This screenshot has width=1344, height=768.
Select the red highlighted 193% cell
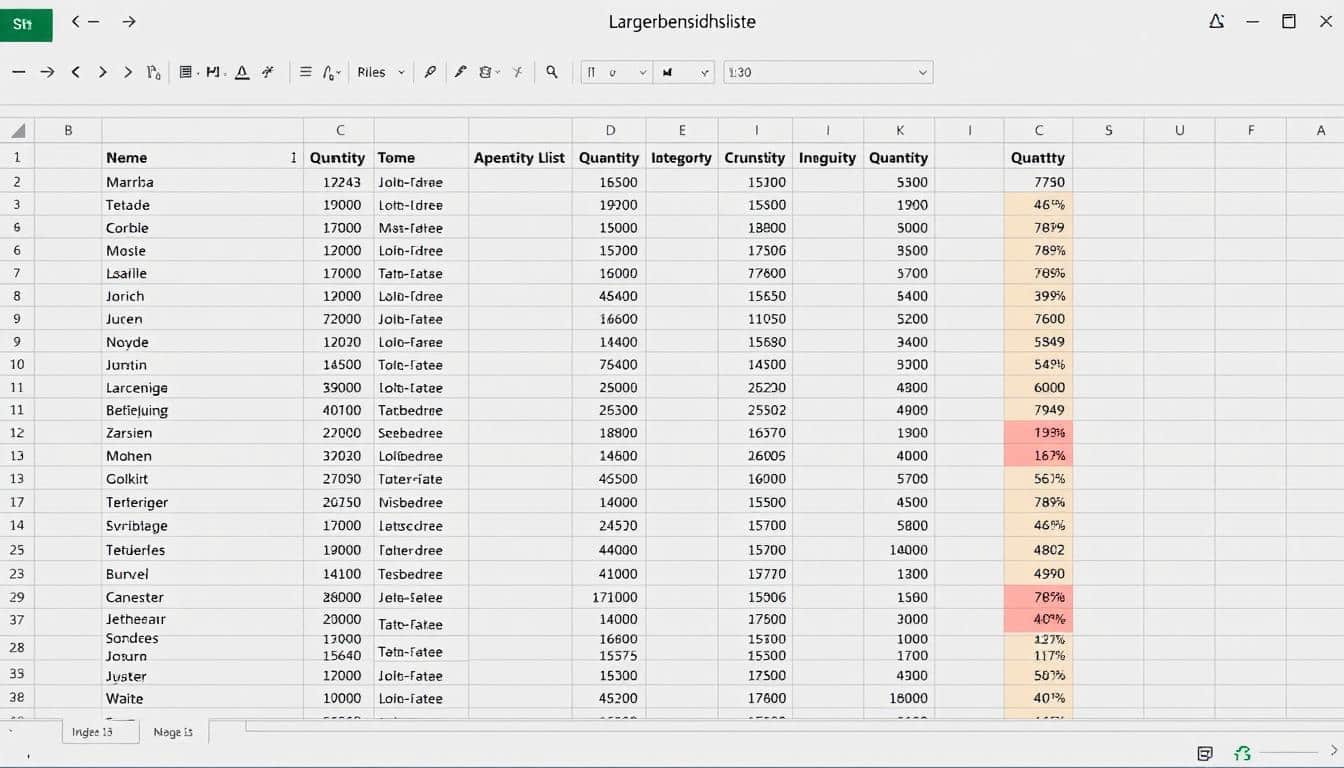coord(1038,433)
